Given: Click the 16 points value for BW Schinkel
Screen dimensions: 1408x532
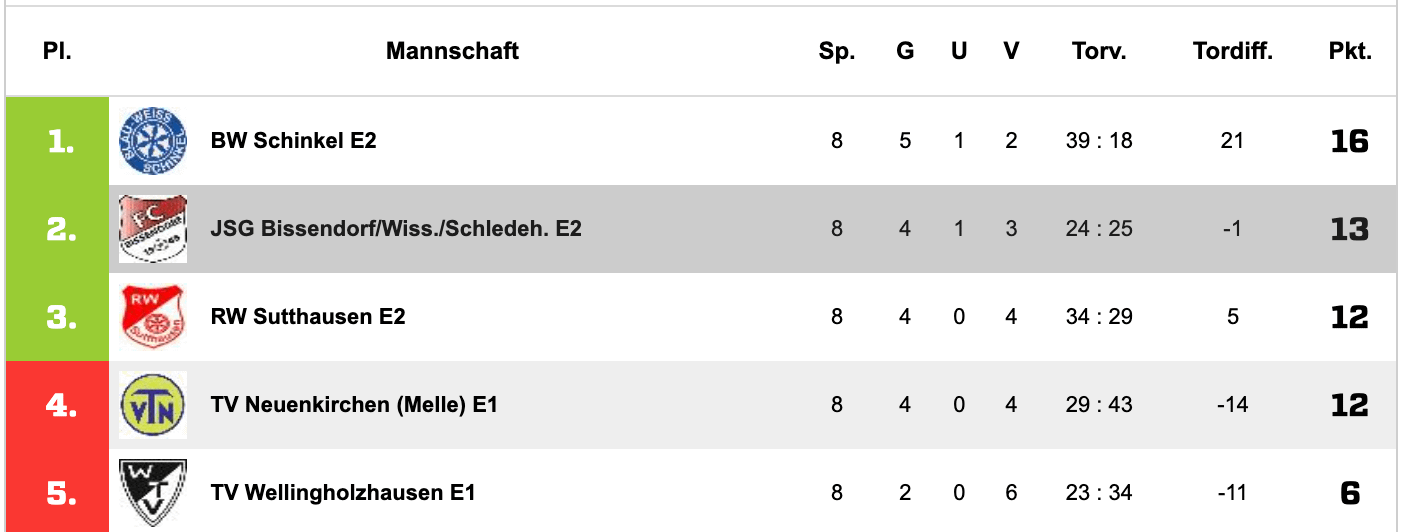Looking at the screenshot, I should click(x=1350, y=141).
